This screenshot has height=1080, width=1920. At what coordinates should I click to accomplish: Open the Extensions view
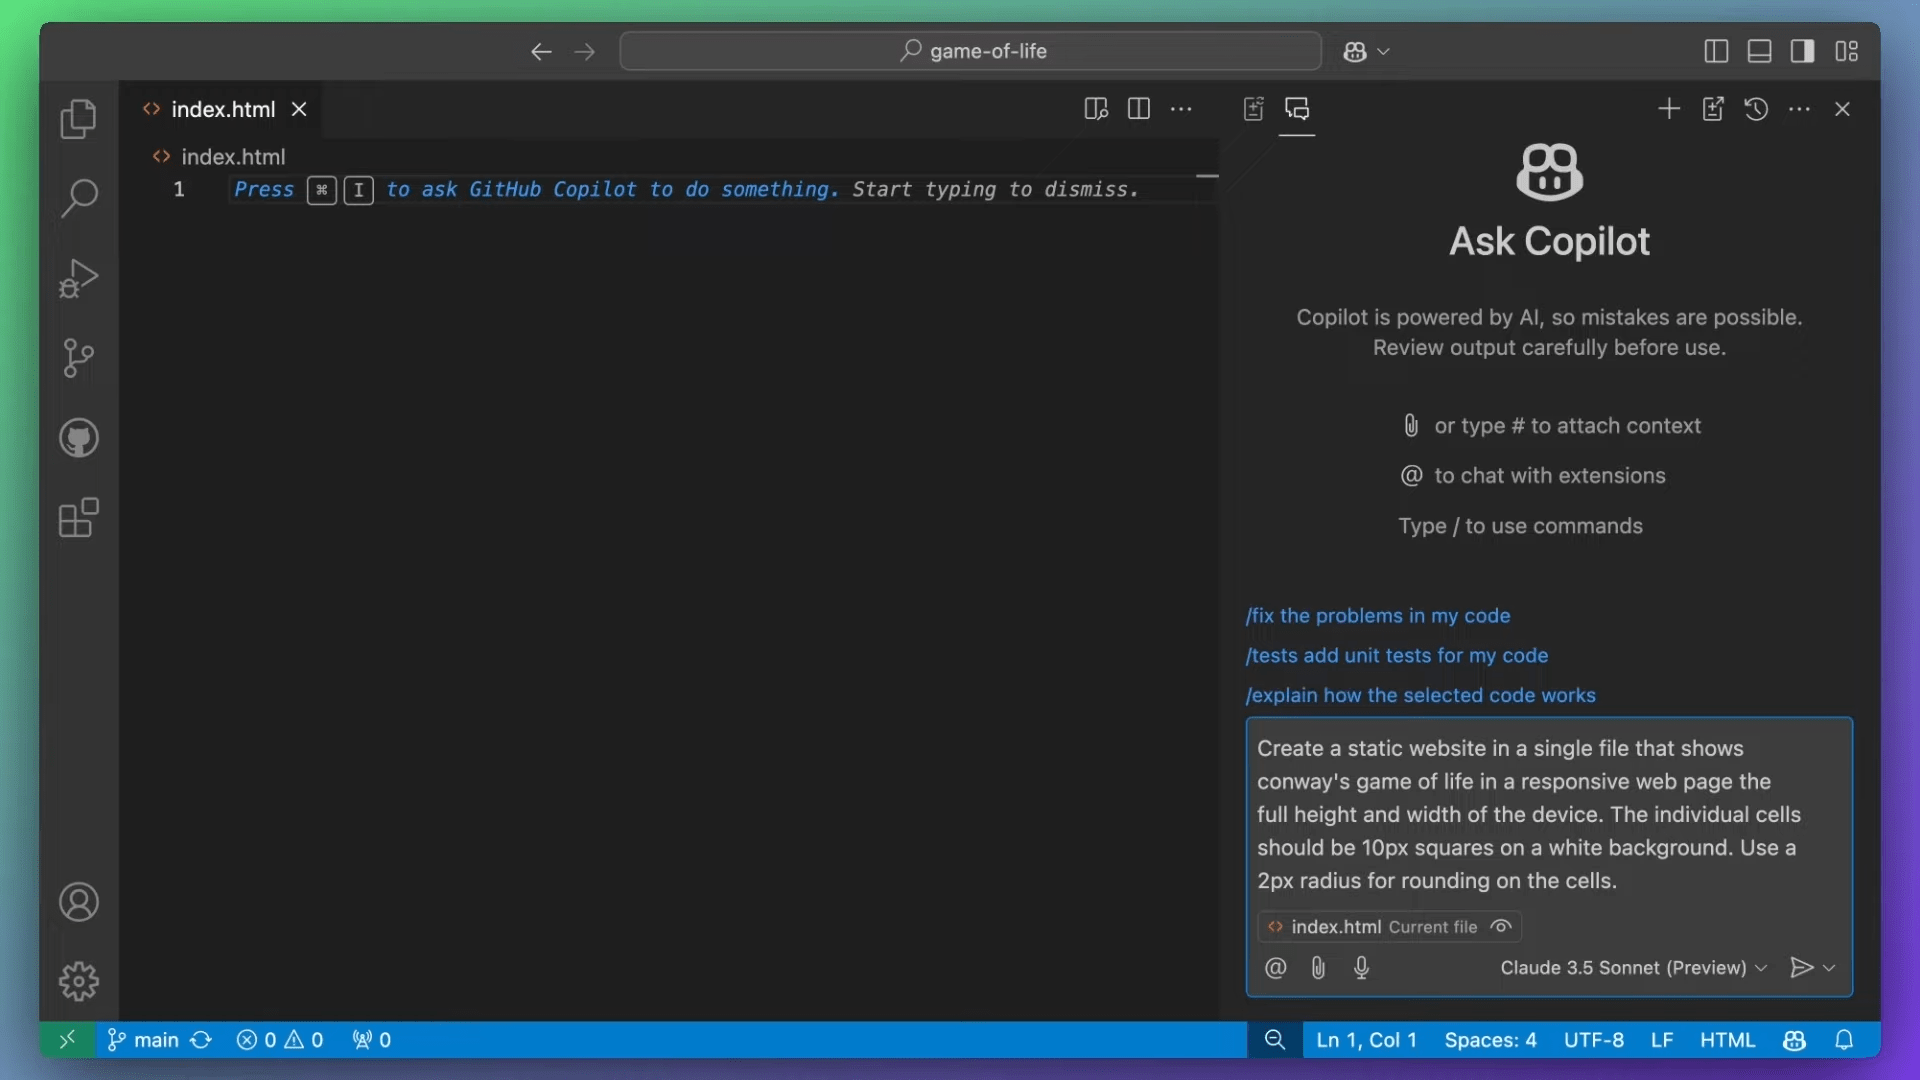pyautogui.click(x=79, y=518)
